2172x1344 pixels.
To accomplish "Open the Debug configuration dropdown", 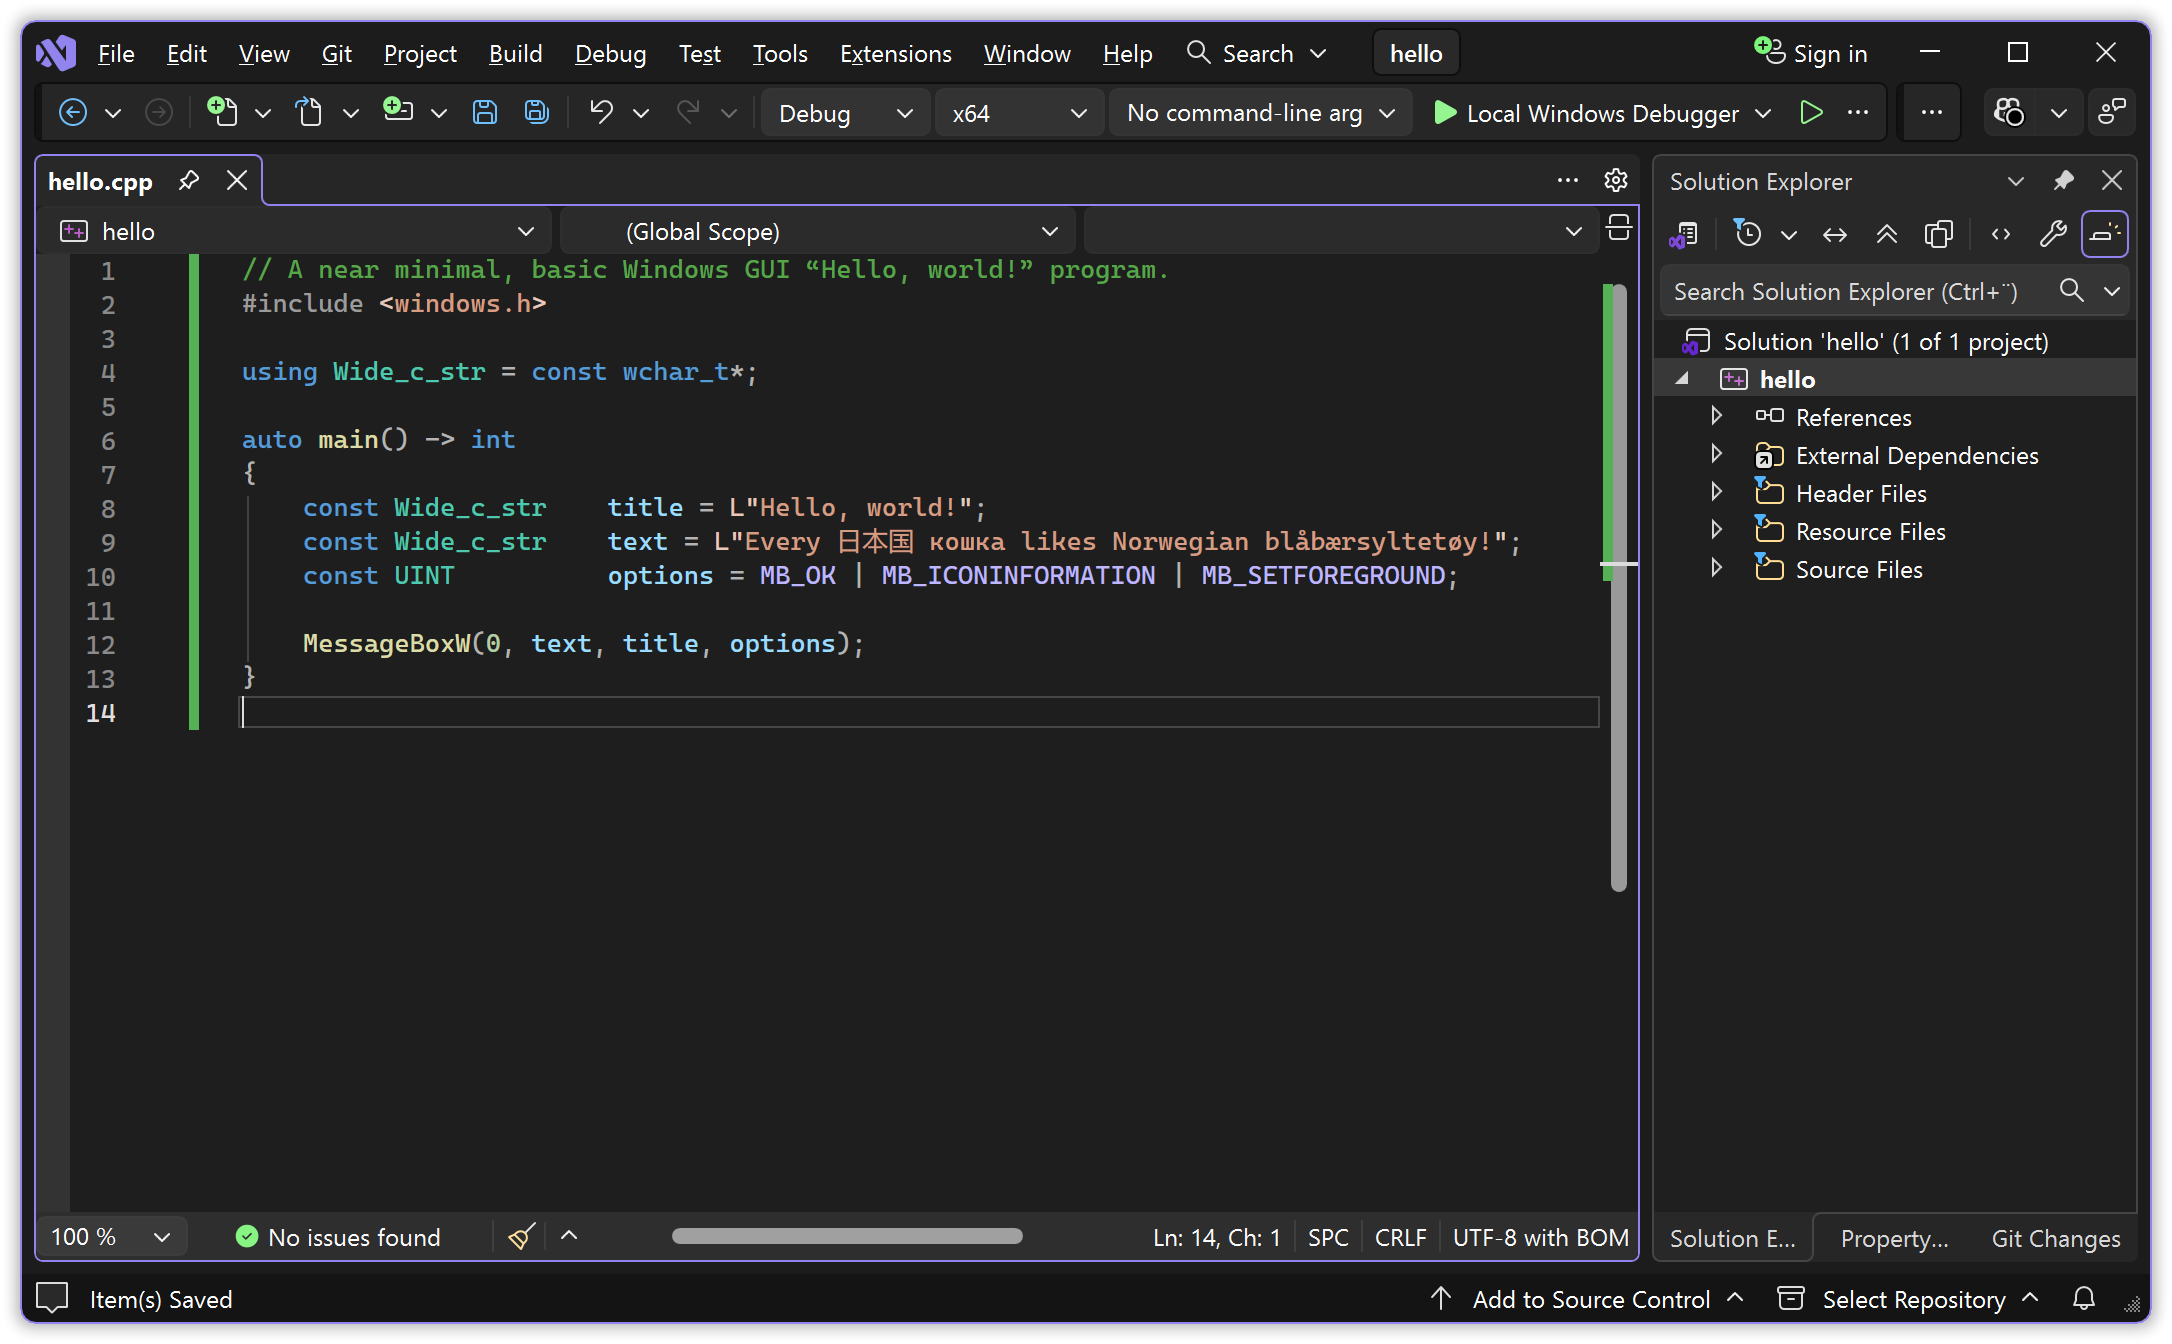I will 845,113.
